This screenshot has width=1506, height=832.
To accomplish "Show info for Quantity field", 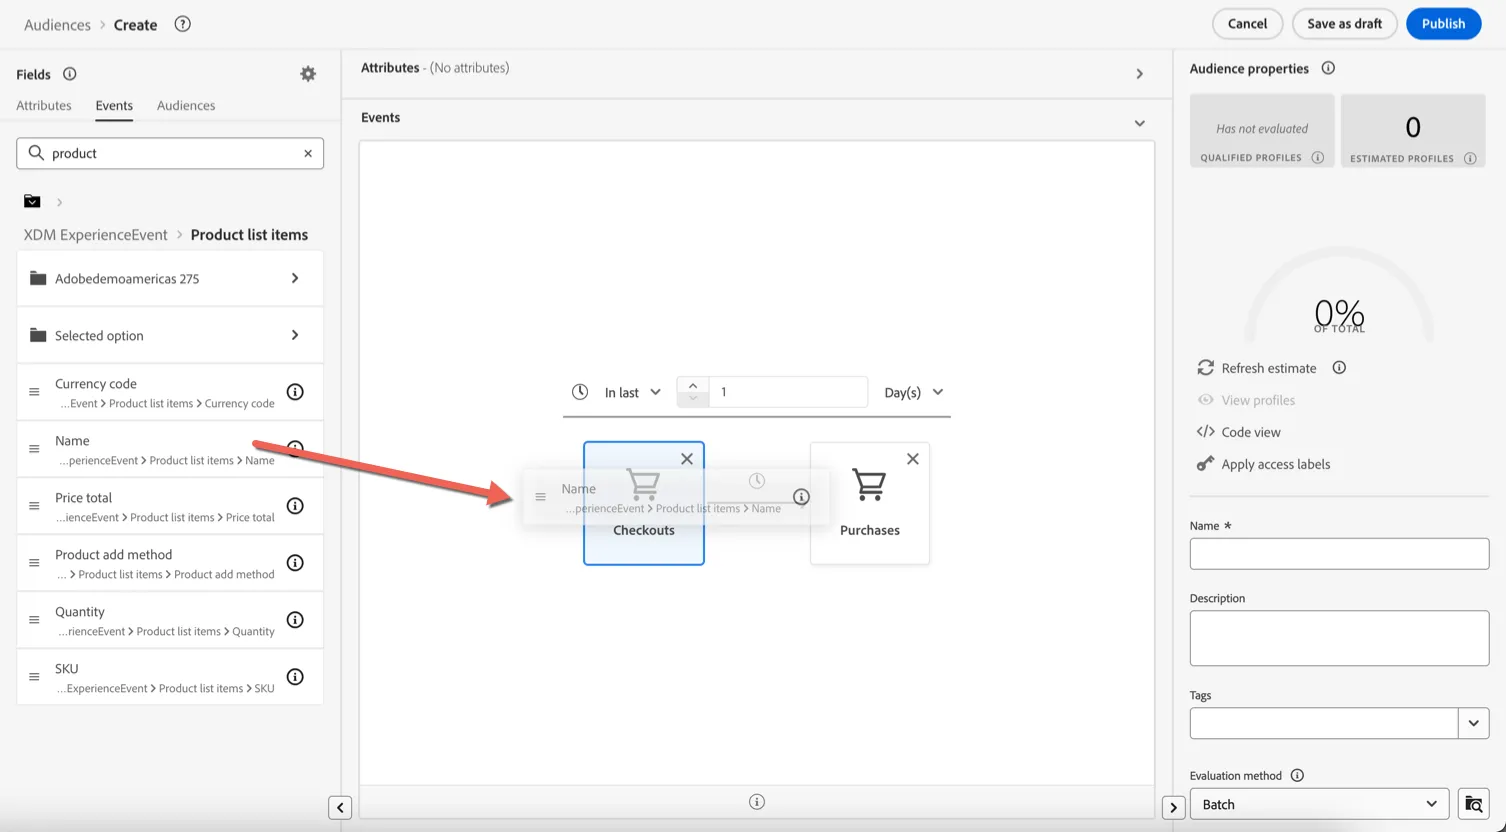I will click(x=295, y=620).
